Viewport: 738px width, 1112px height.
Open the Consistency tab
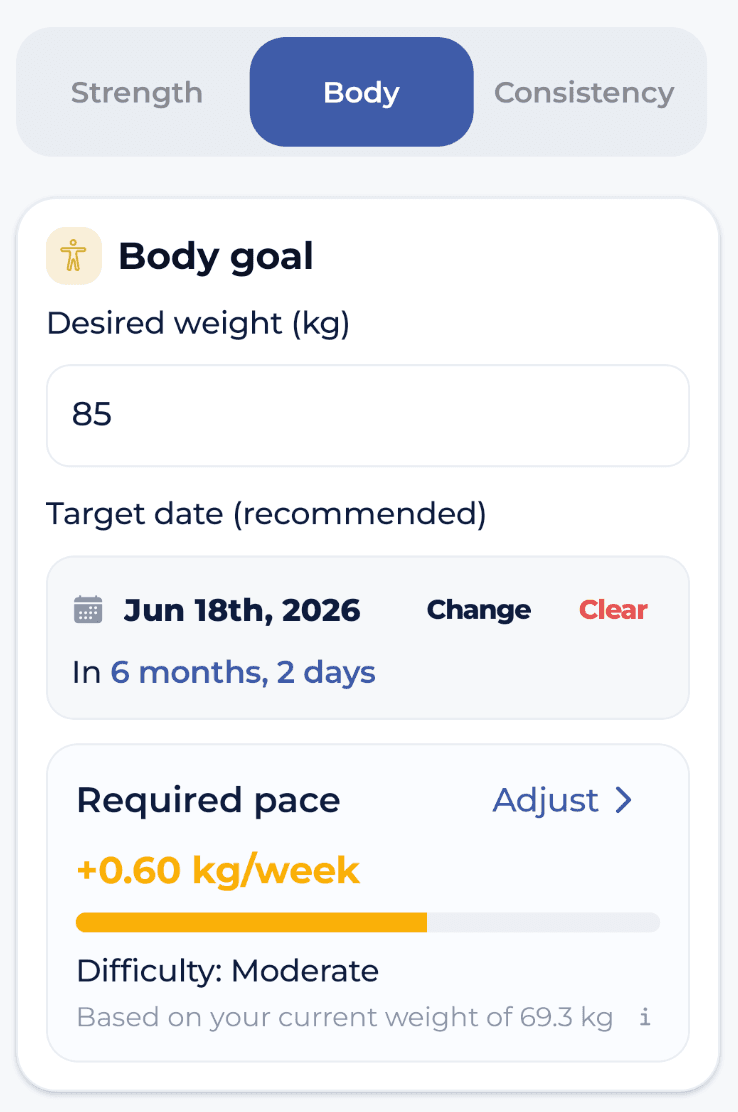pos(584,93)
